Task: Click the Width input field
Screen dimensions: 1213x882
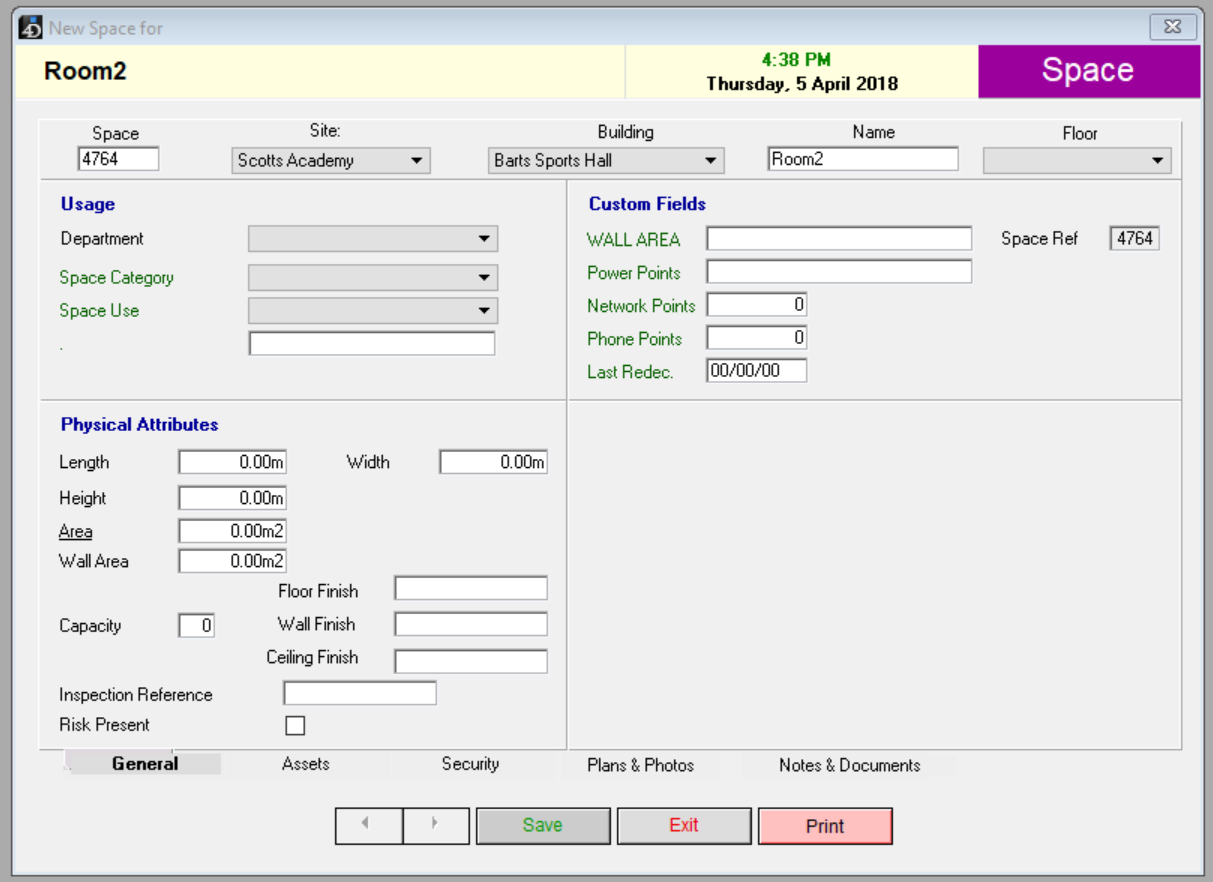Action: (x=494, y=463)
